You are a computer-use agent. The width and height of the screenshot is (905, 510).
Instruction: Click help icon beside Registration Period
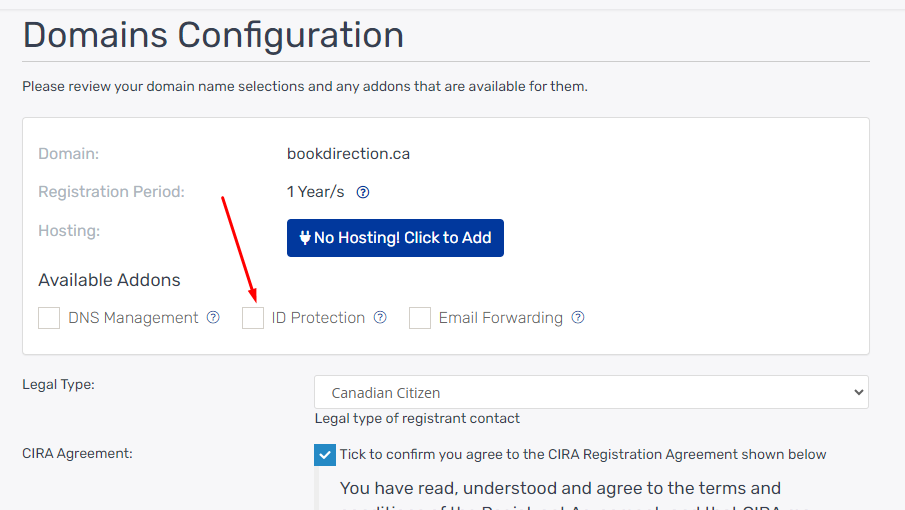pyautogui.click(x=362, y=192)
